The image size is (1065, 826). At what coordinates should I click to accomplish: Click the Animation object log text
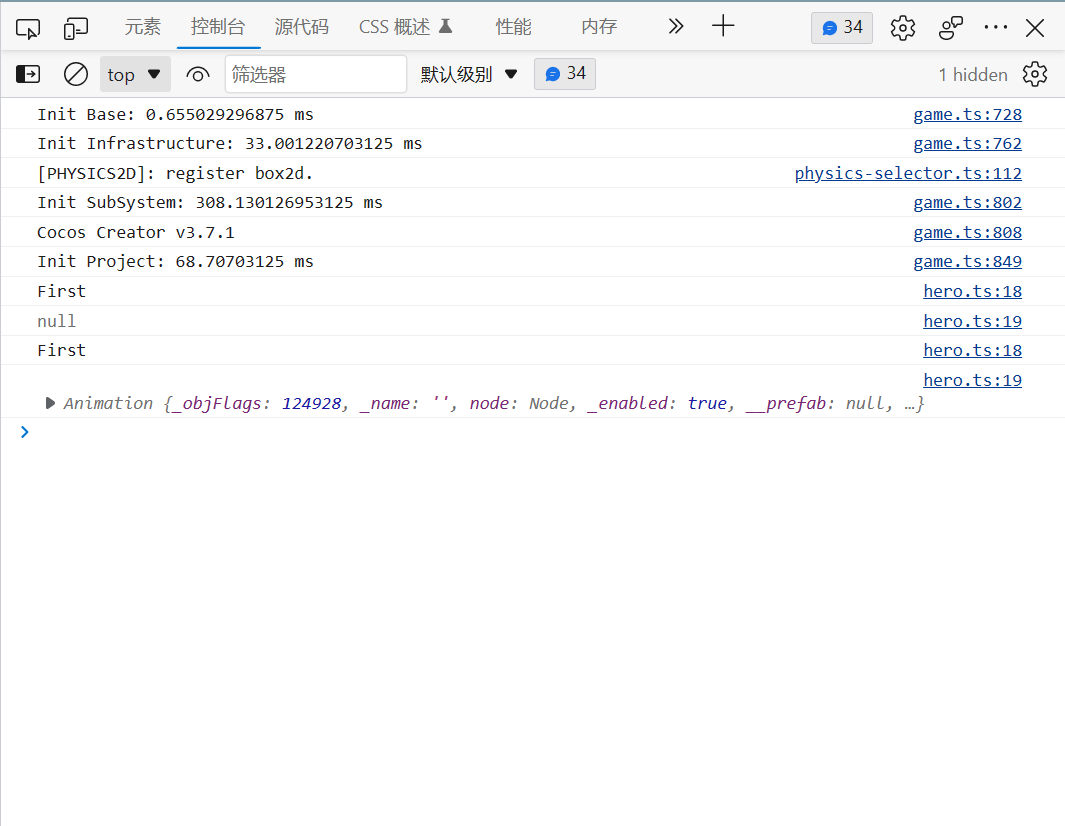494,403
